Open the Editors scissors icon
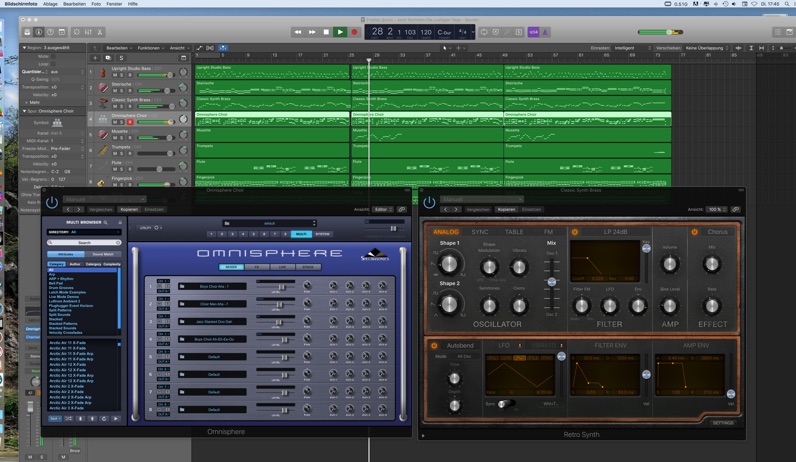This screenshot has width=796, height=462. pyautogui.click(x=100, y=32)
